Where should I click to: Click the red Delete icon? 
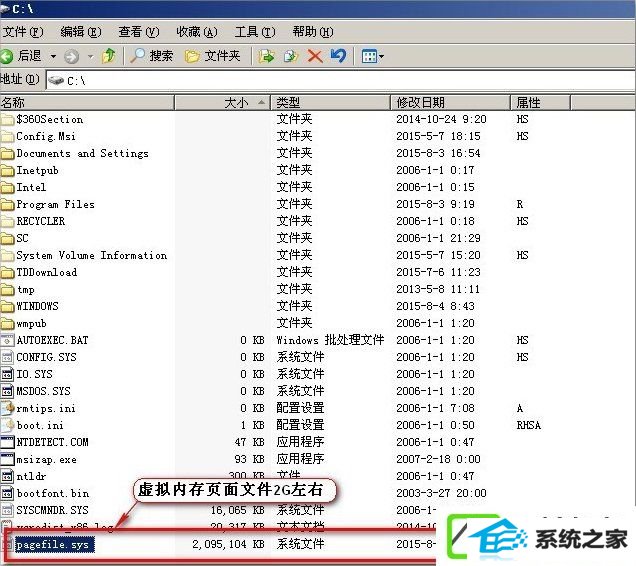click(x=315, y=56)
